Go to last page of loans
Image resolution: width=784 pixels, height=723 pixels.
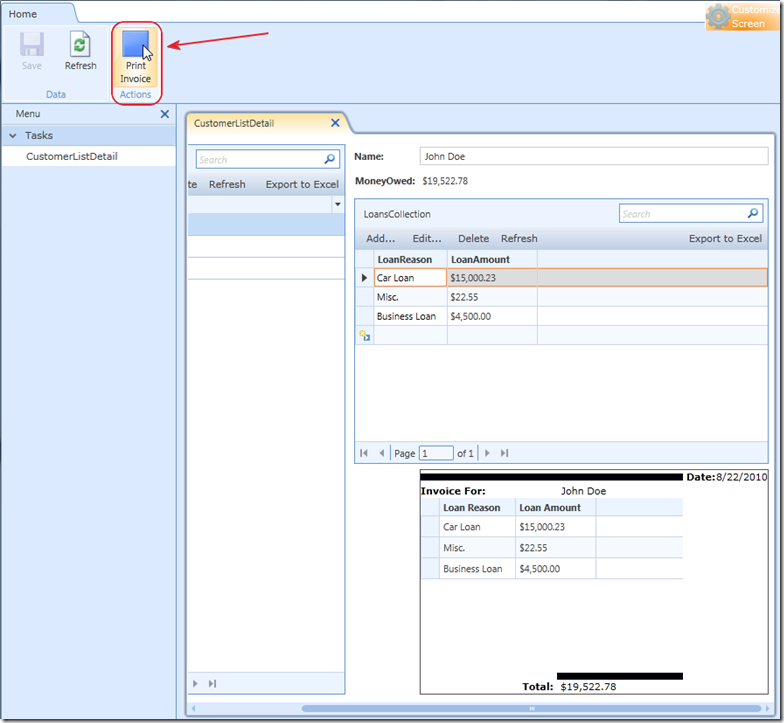click(504, 453)
